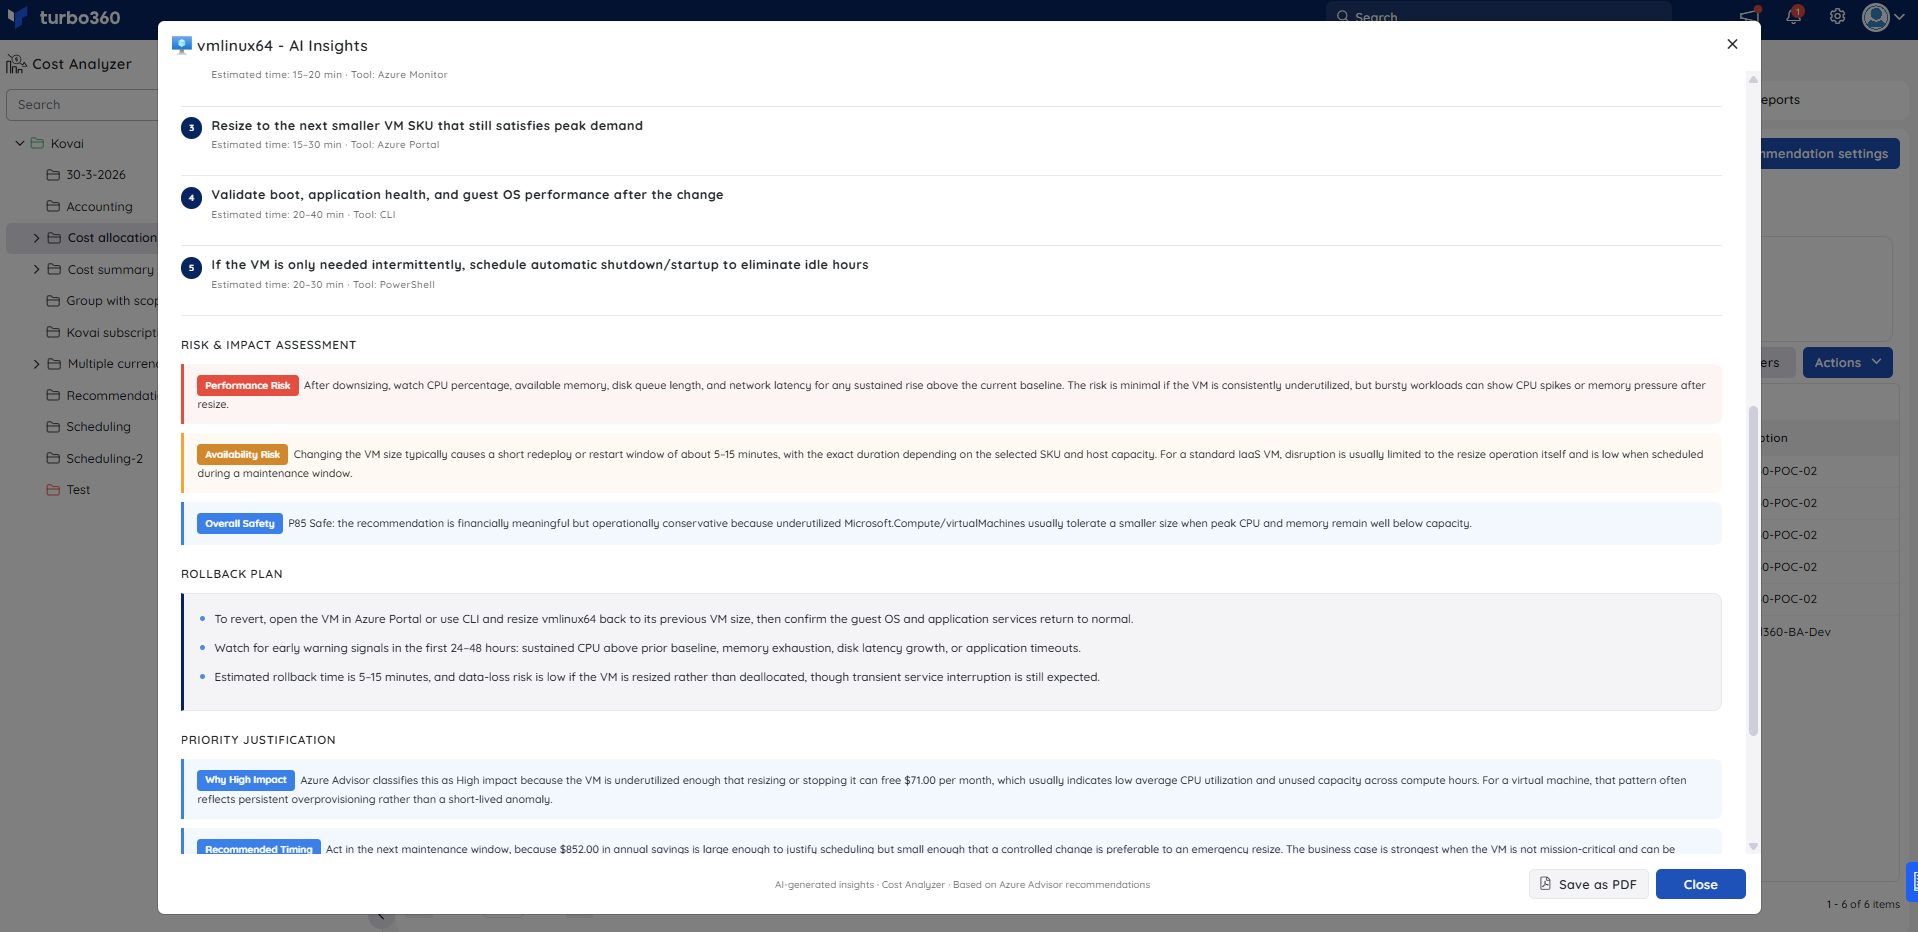This screenshot has height=932, width=1918.
Task: Click the Group with scope folder icon
Action: [53, 300]
